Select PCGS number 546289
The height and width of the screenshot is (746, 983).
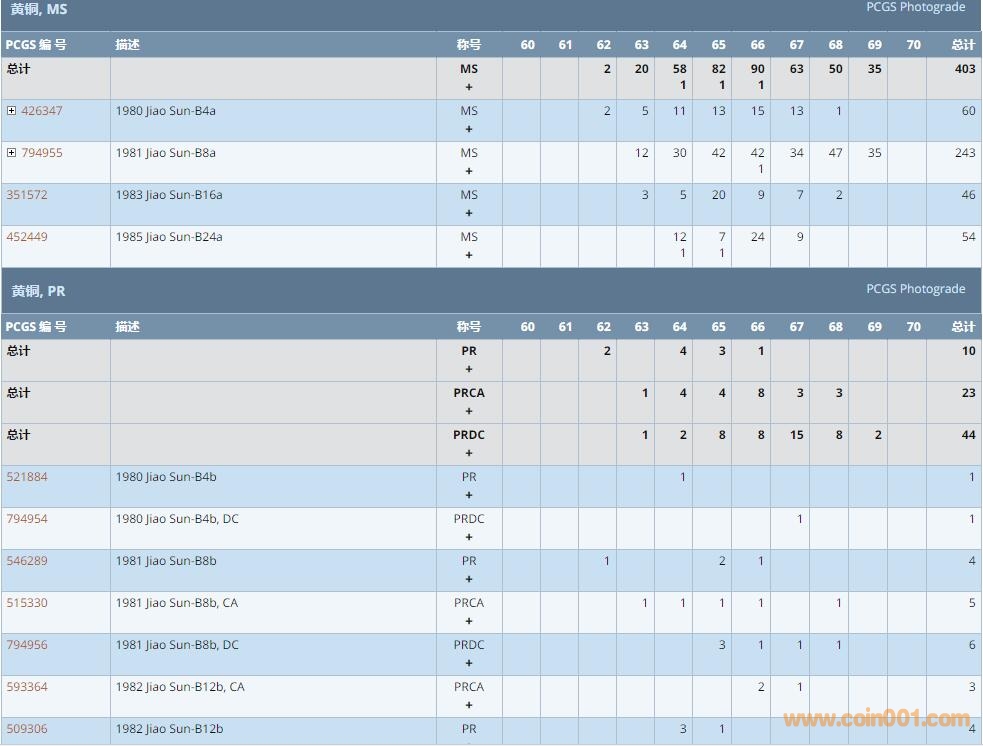(27, 561)
